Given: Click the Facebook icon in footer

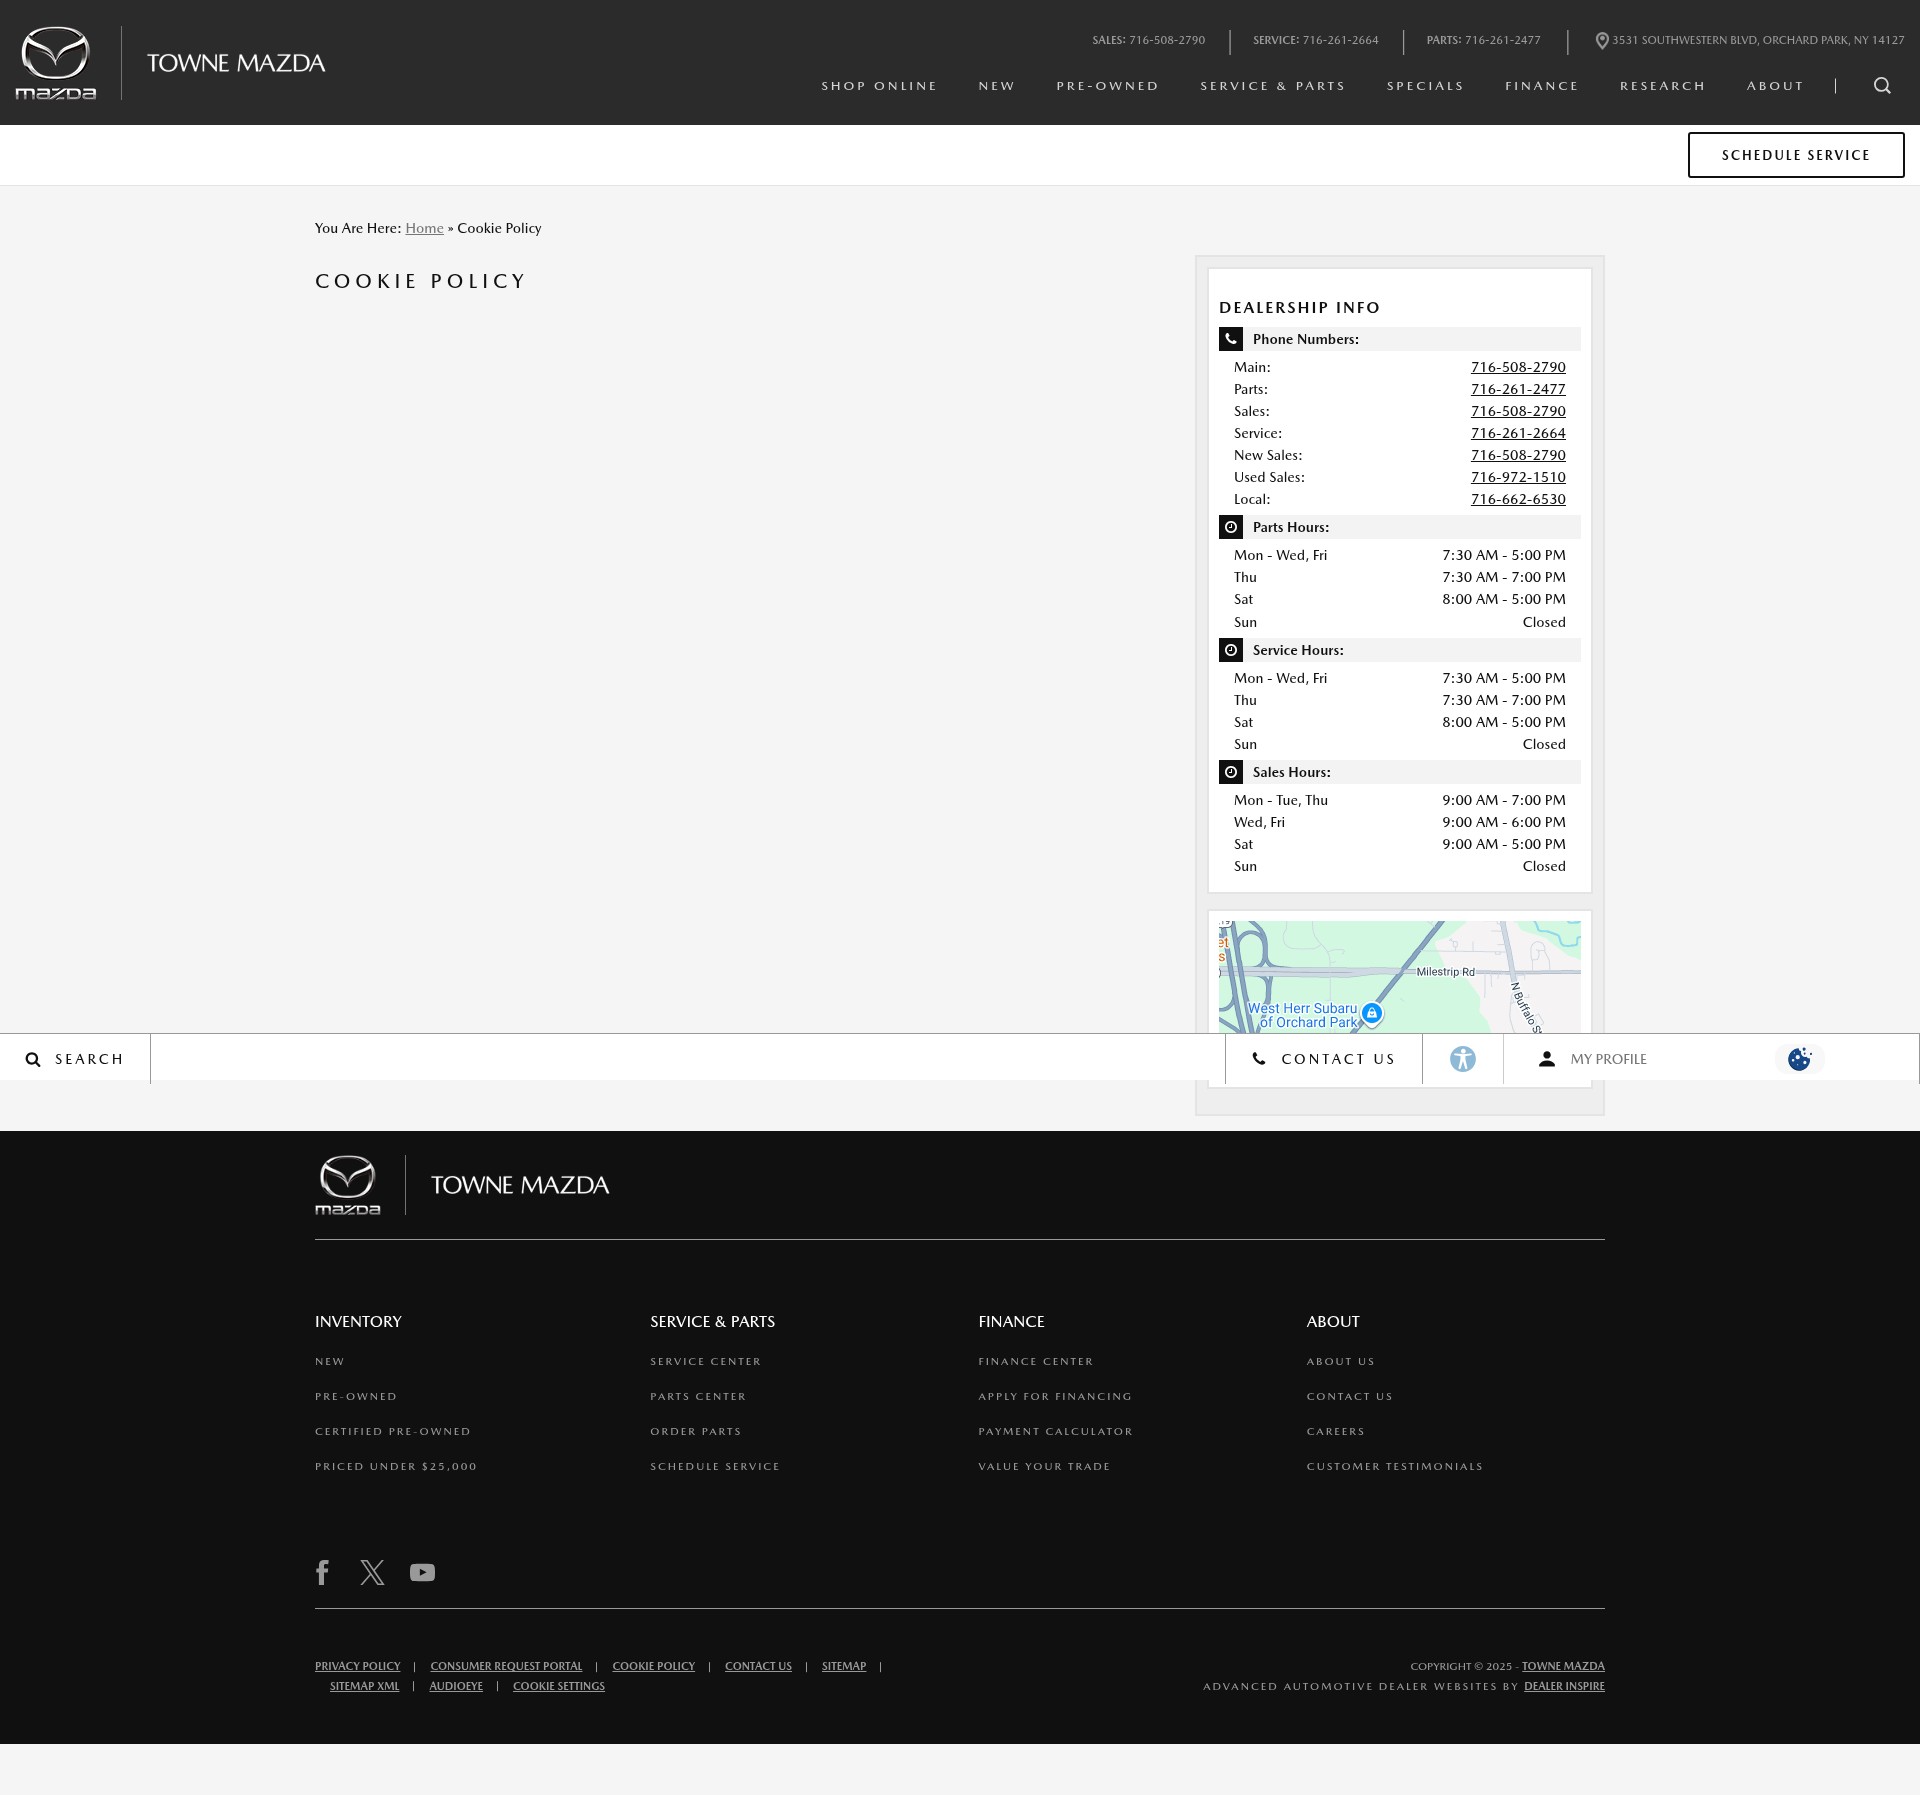Looking at the screenshot, I should (x=322, y=1573).
